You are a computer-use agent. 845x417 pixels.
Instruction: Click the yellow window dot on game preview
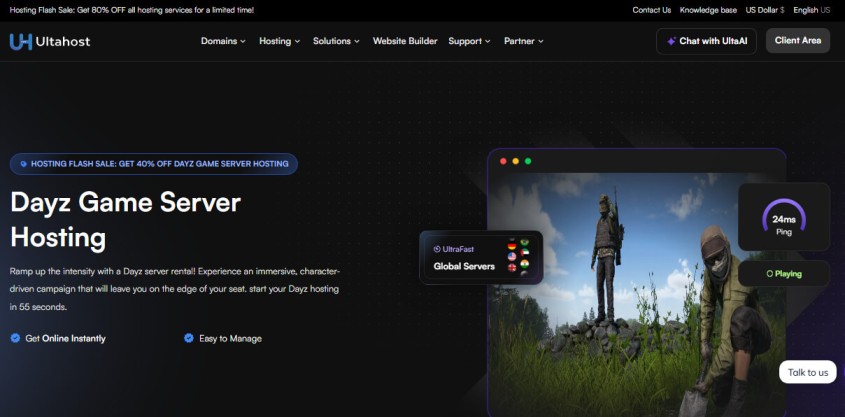pyautogui.click(x=516, y=161)
